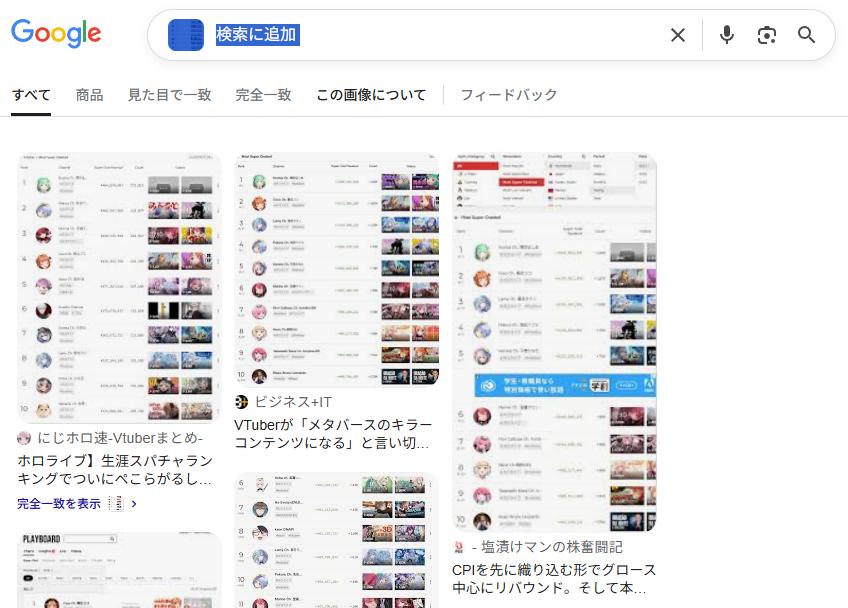Click the ビジネス+IT site favicon
The height and width of the screenshot is (608, 848).
pyautogui.click(x=242, y=402)
